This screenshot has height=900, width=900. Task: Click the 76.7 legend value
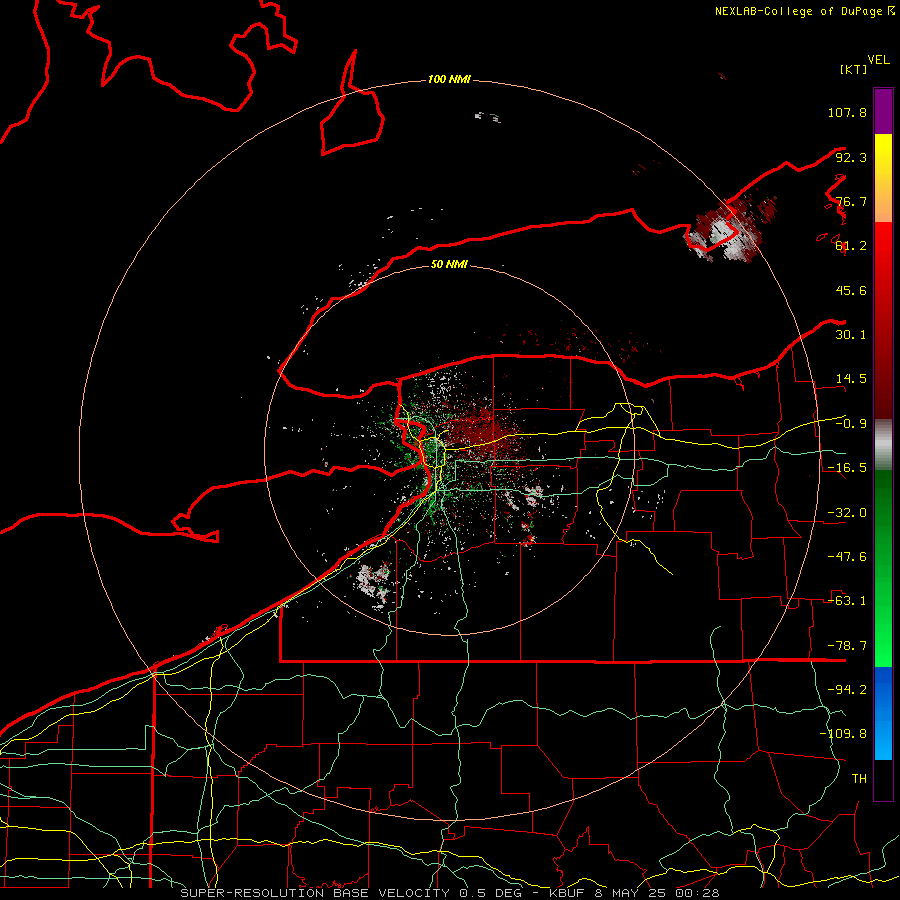pyautogui.click(x=851, y=201)
